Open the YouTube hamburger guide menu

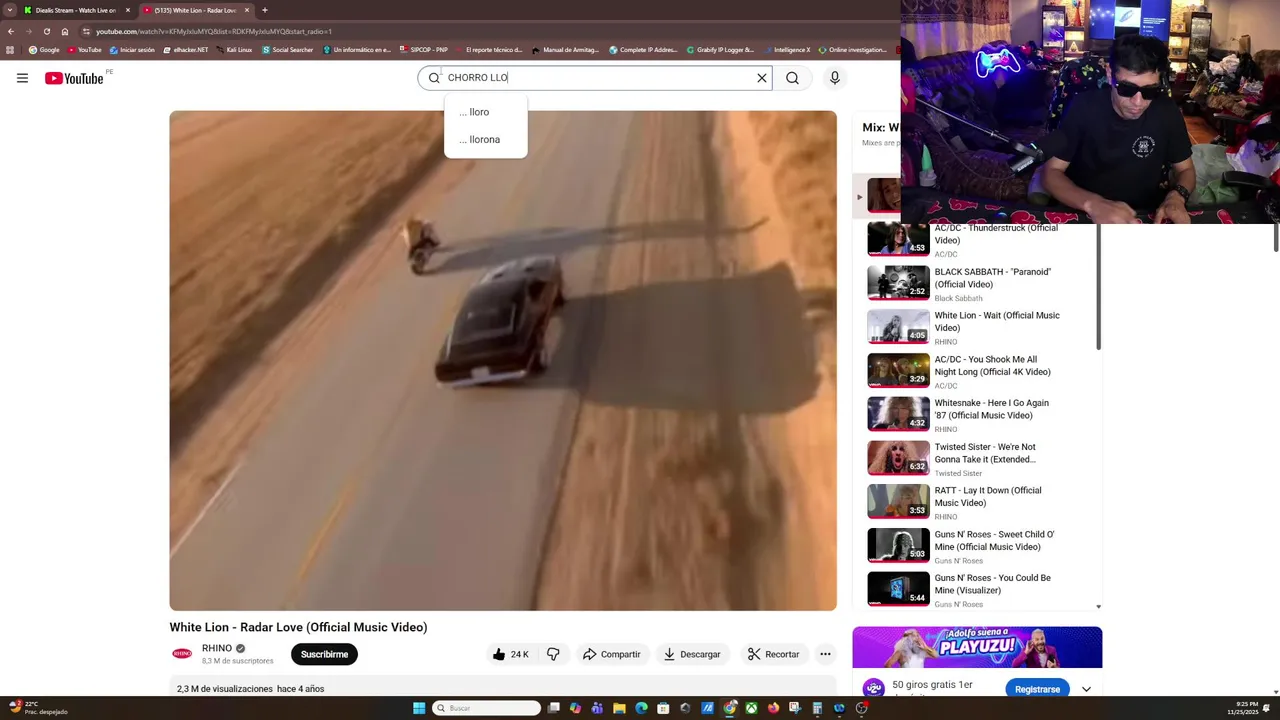click(x=22, y=78)
